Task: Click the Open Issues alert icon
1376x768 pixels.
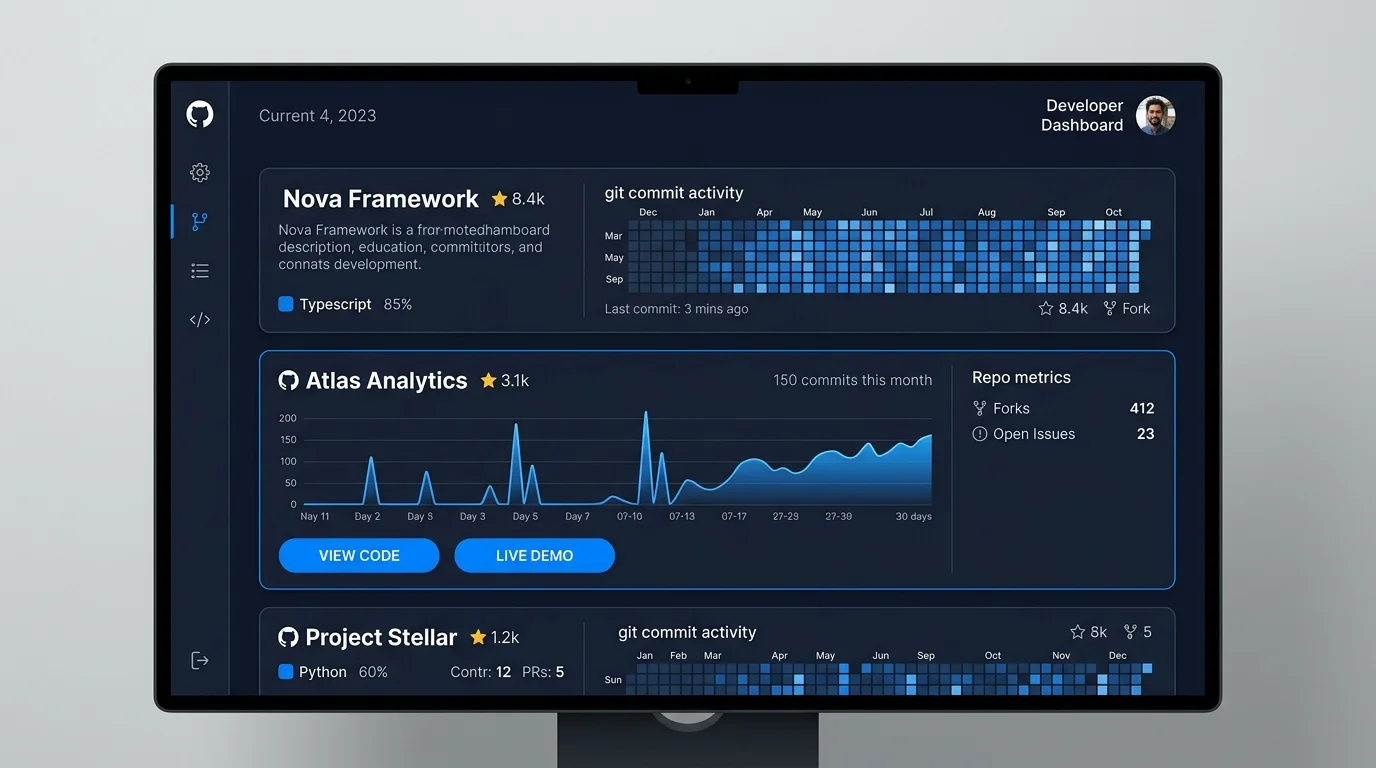Action: click(x=980, y=434)
